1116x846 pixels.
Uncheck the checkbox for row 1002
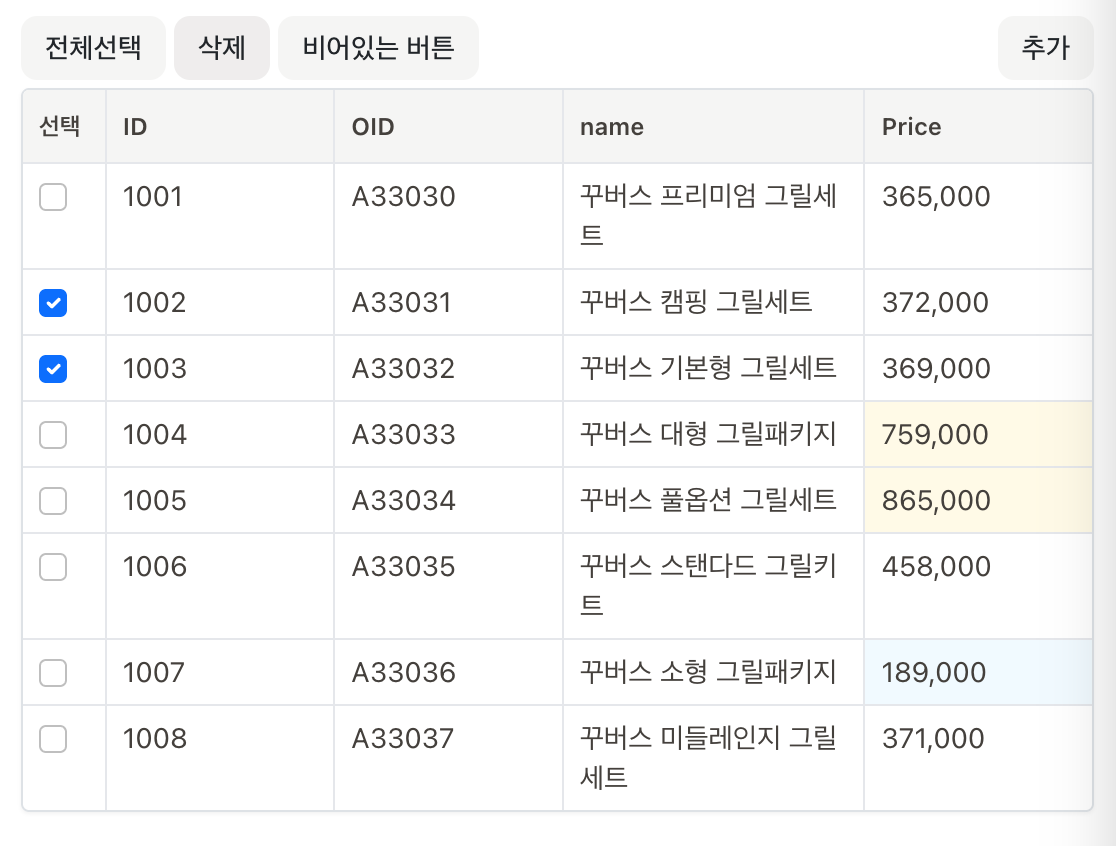click(x=53, y=303)
